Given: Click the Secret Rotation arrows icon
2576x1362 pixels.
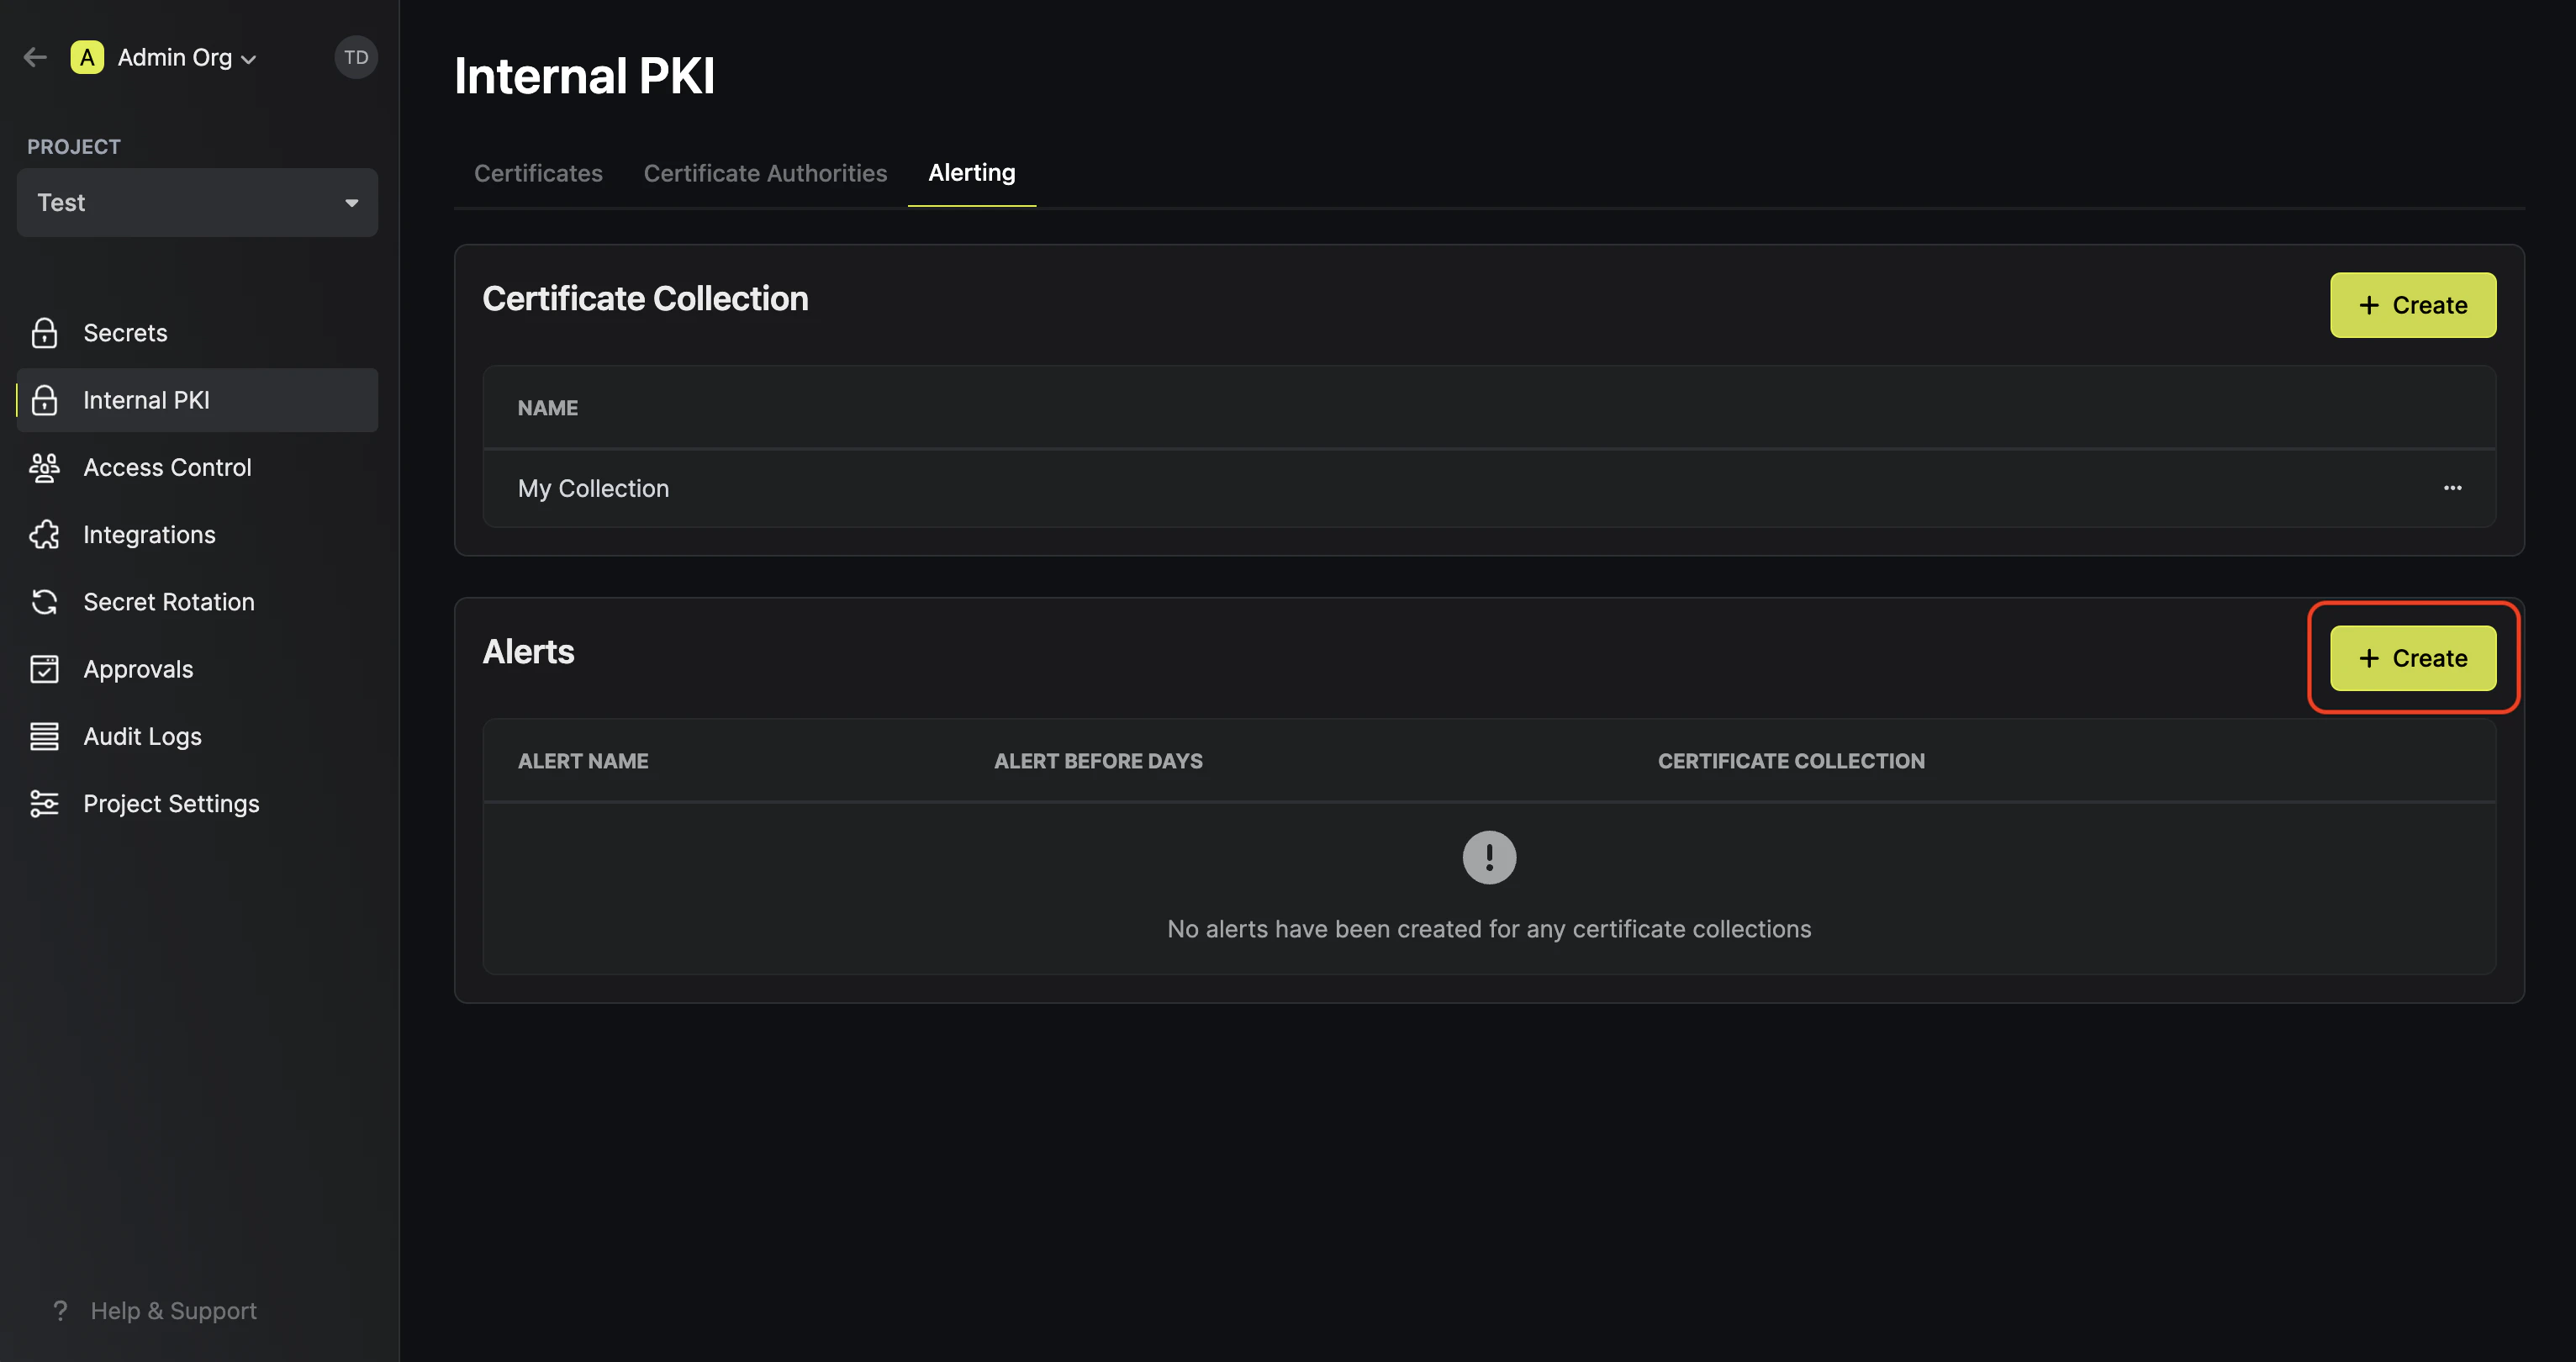Looking at the screenshot, I should click(44, 601).
